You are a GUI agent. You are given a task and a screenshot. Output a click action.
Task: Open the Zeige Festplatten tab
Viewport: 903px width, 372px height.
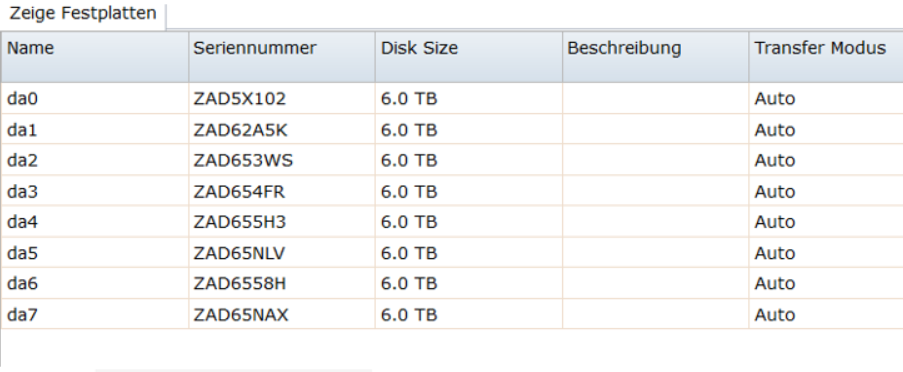point(83,14)
